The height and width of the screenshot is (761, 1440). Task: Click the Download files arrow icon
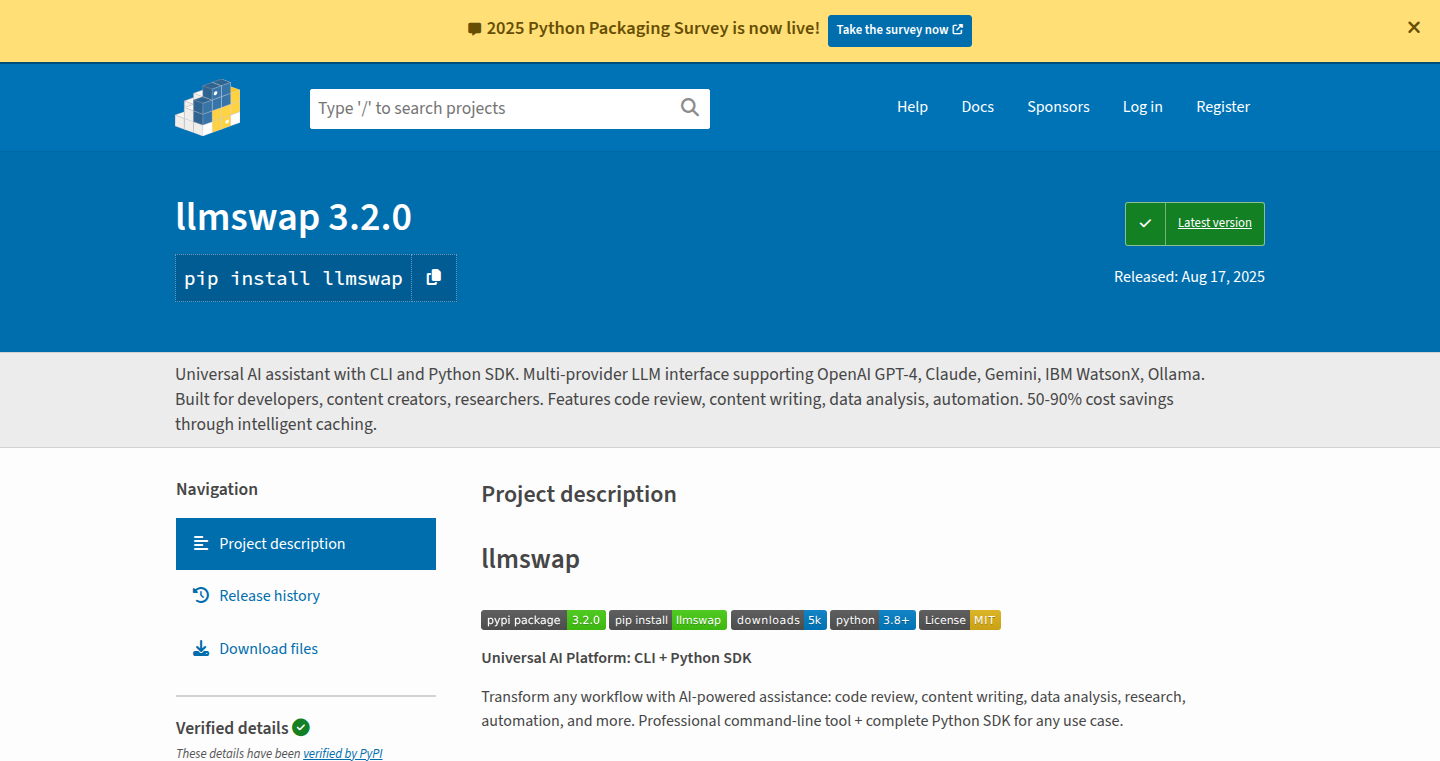(x=201, y=648)
